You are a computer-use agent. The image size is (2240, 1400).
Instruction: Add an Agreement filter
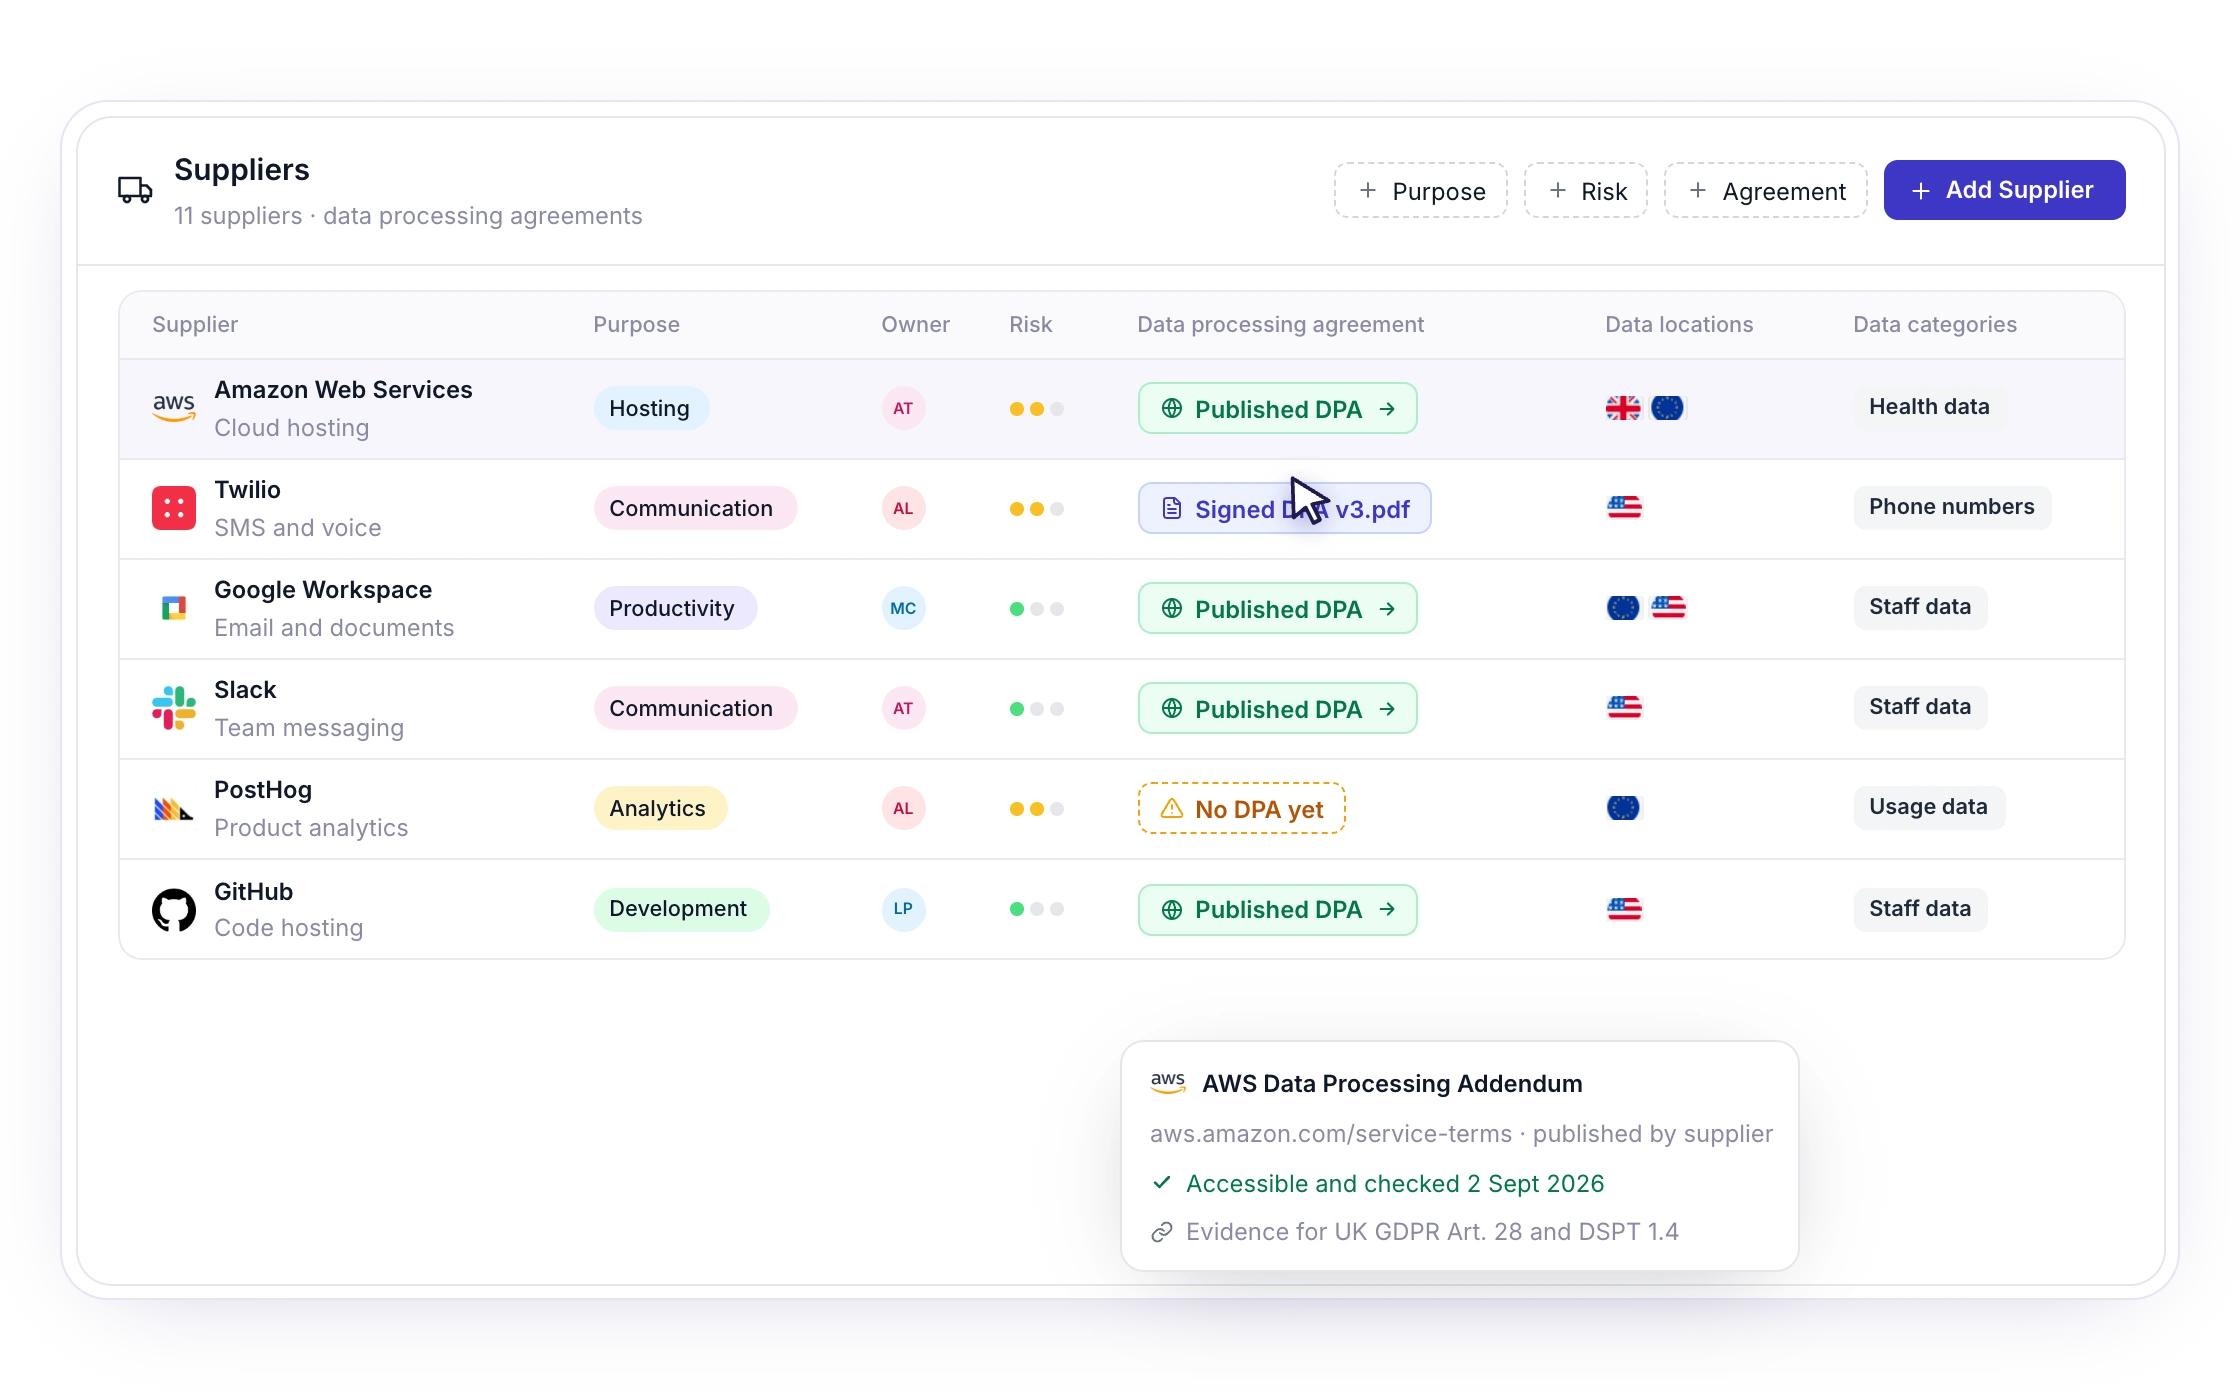click(1766, 190)
